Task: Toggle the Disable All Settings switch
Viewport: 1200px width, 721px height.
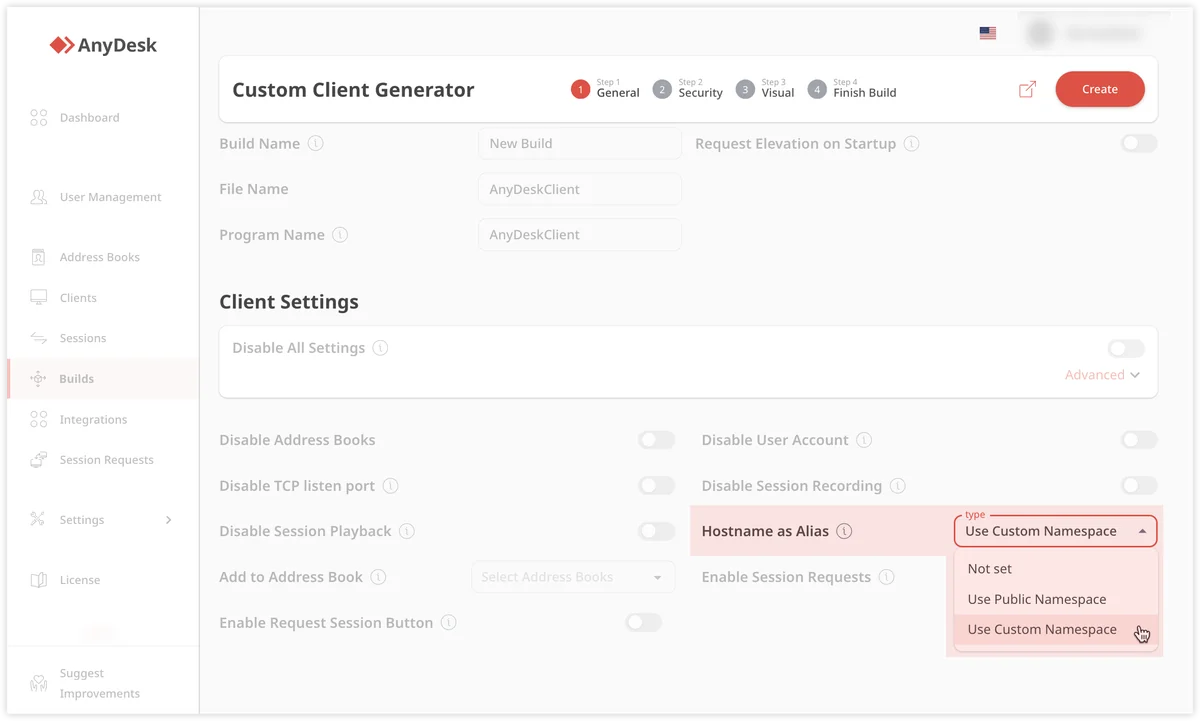Action: coord(1126,348)
